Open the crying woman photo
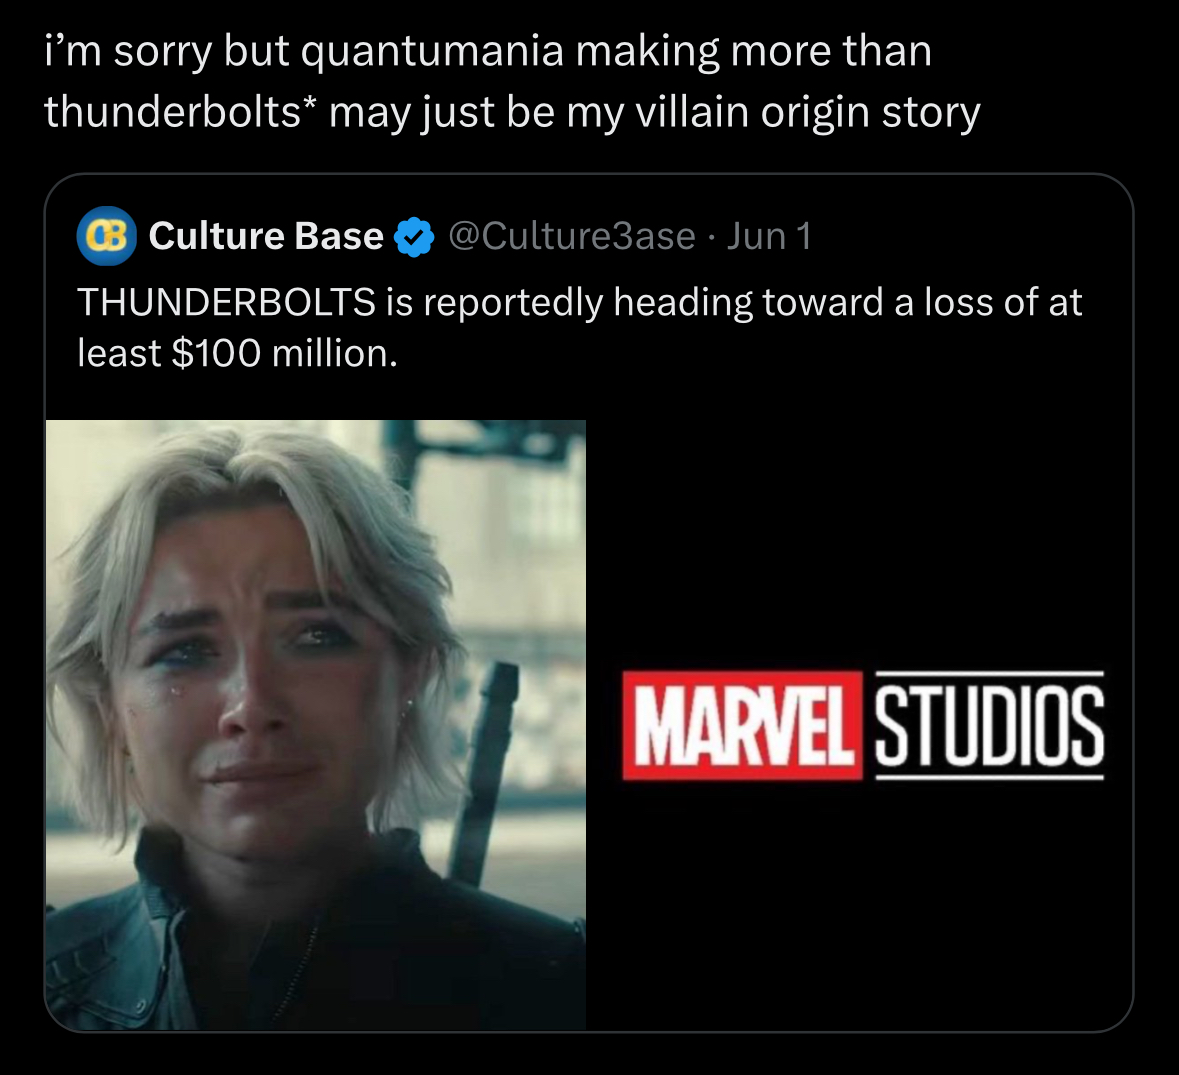This screenshot has height=1075, width=1179. click(x=315, y=724)
